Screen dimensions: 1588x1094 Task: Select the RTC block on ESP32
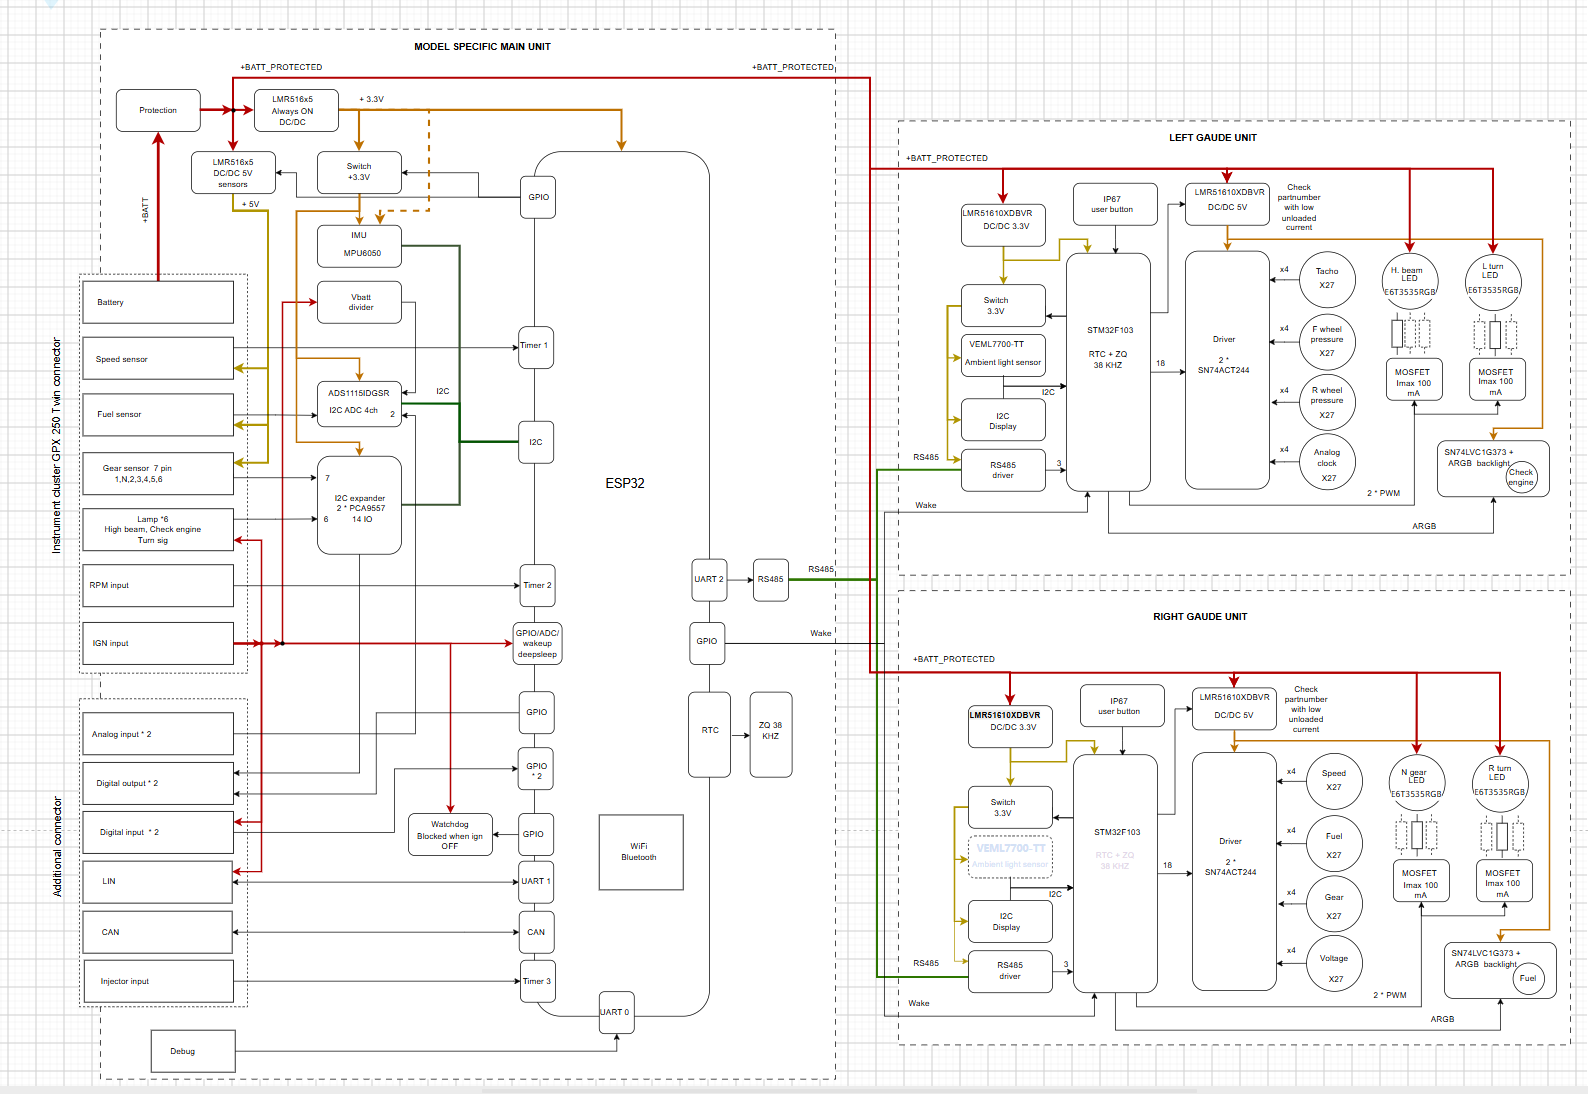(710, 735)
